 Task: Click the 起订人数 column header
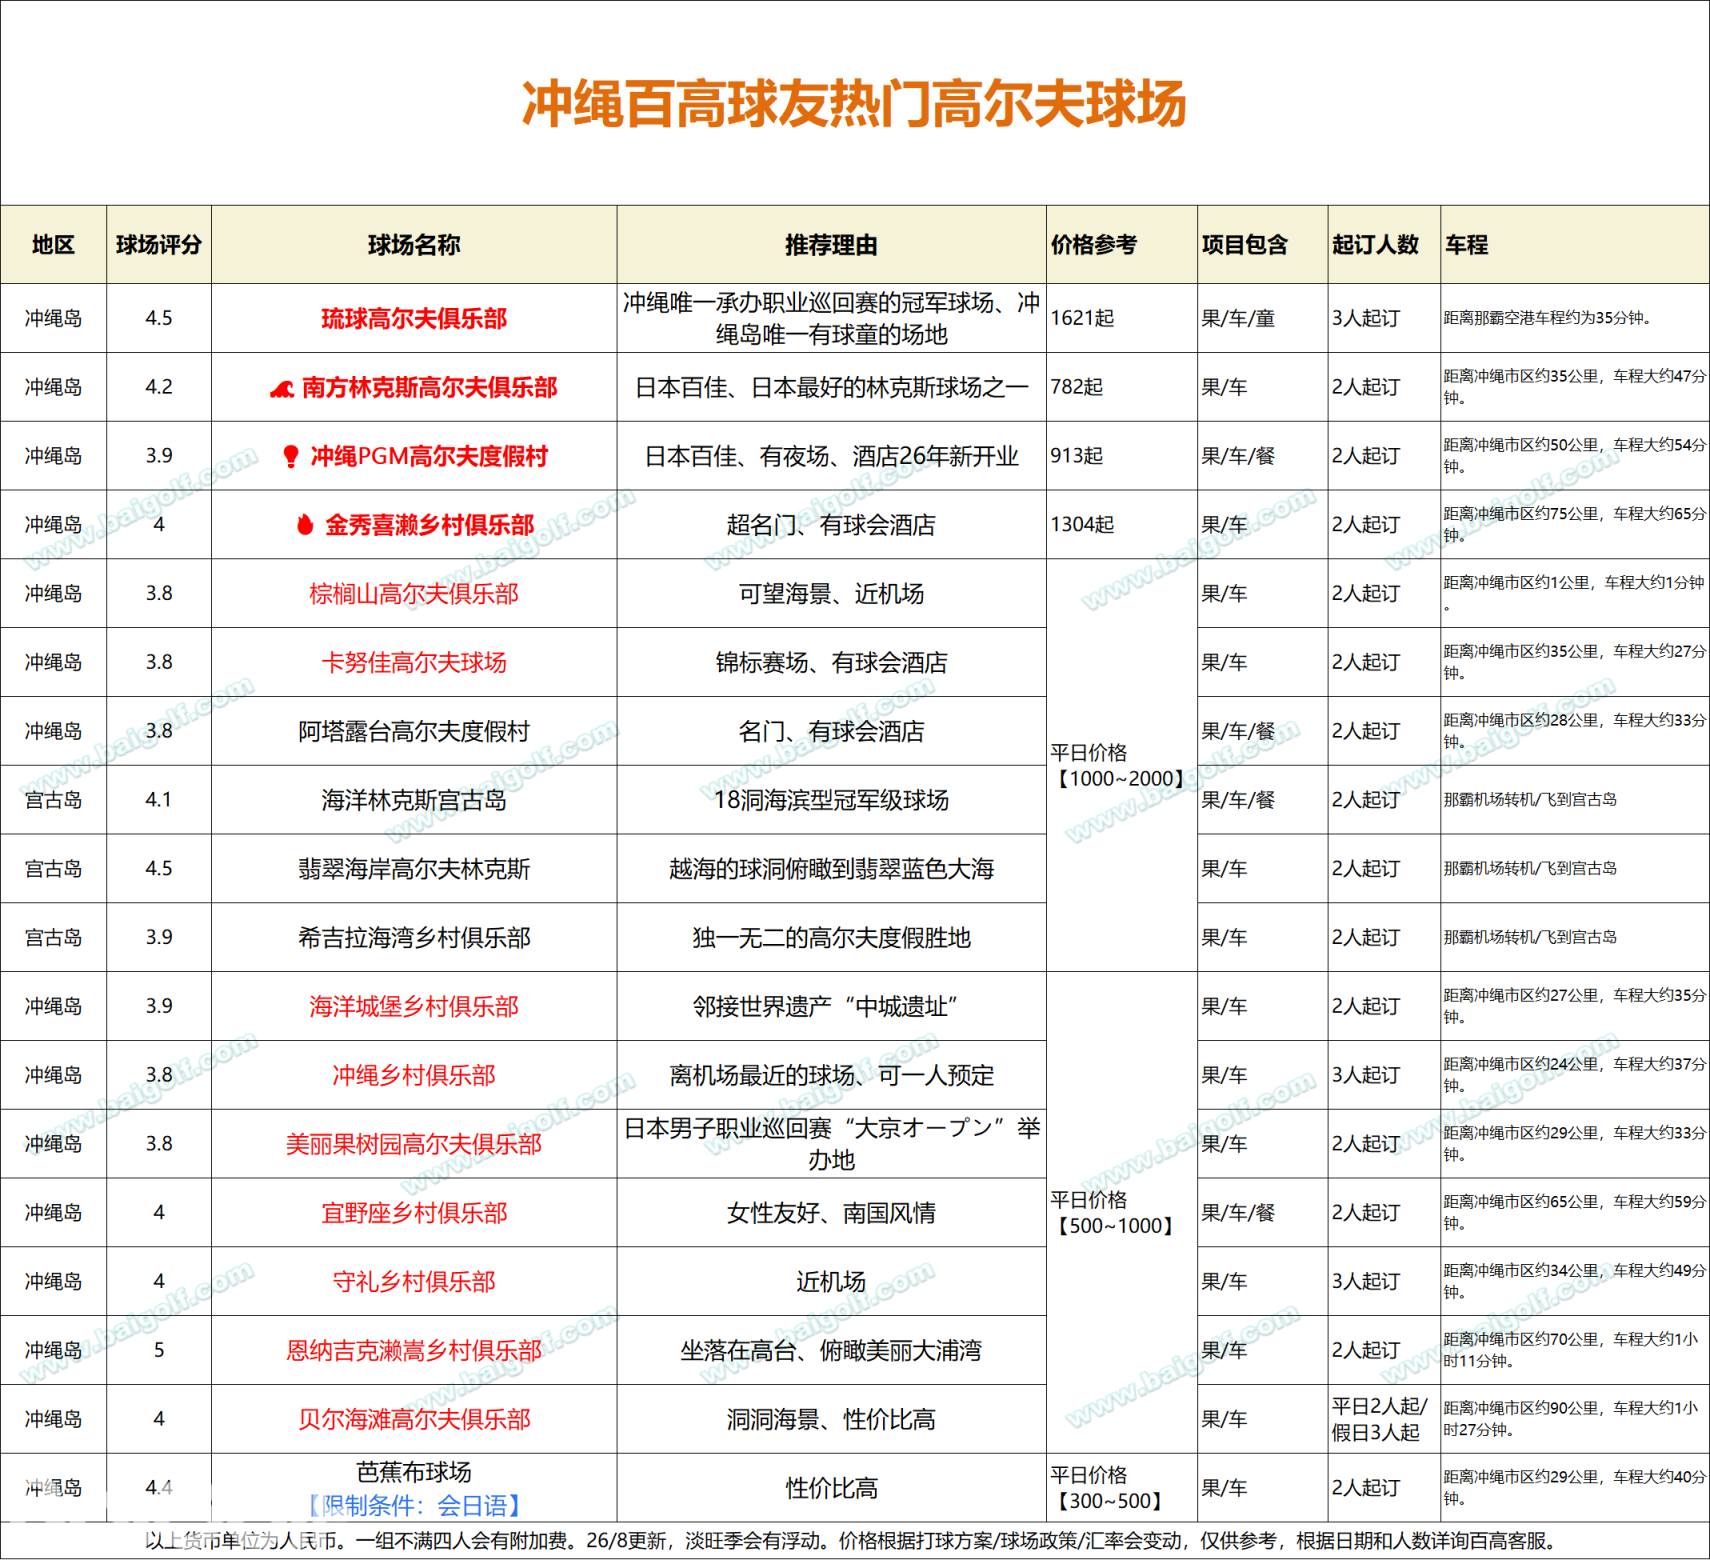tap(1384, 245)
